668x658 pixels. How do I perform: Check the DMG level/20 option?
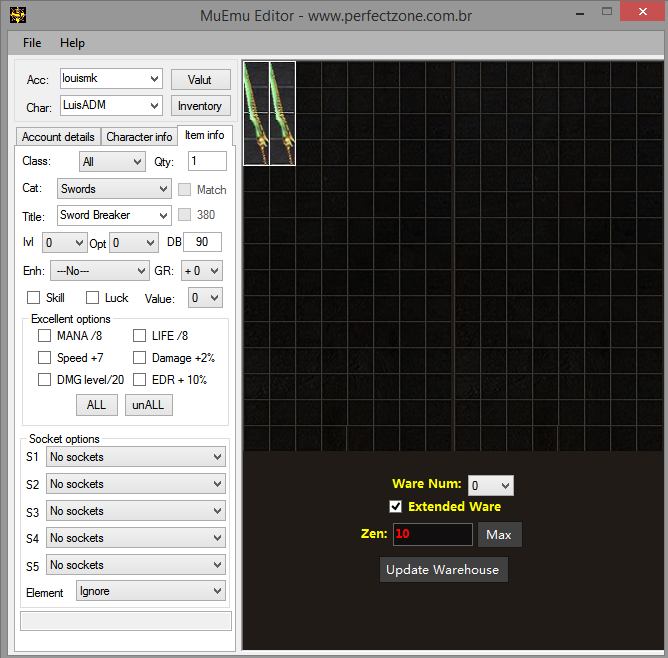point(44,379)
